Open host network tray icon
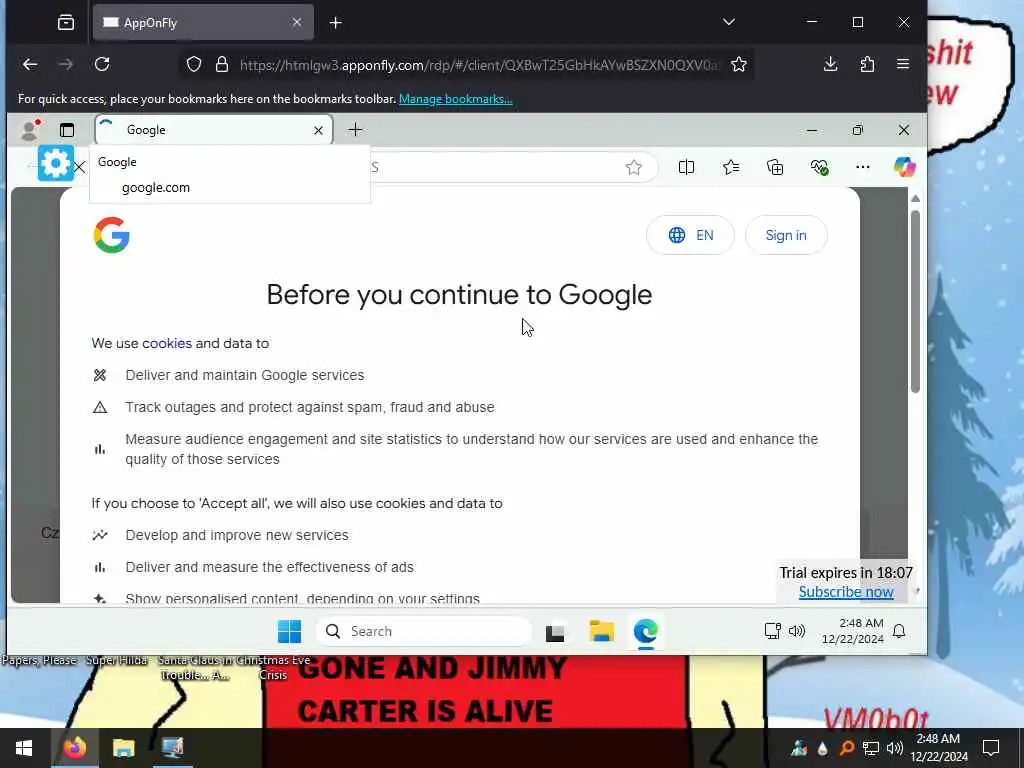 pos(871,748)
